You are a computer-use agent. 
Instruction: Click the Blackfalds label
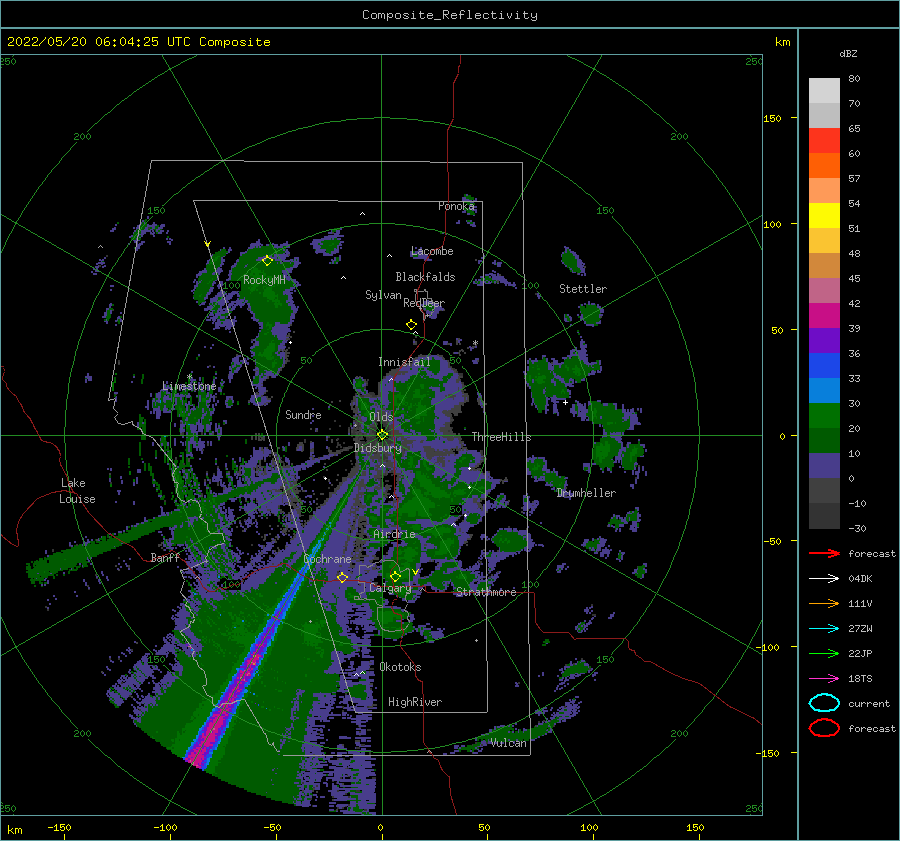click(x=425, y=277)
